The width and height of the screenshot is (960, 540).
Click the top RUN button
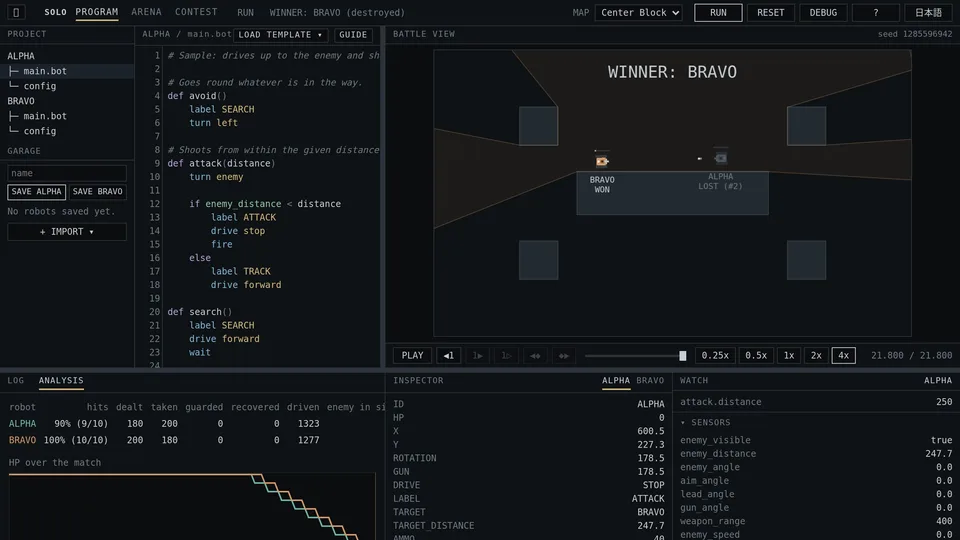[x=718, y=12]
